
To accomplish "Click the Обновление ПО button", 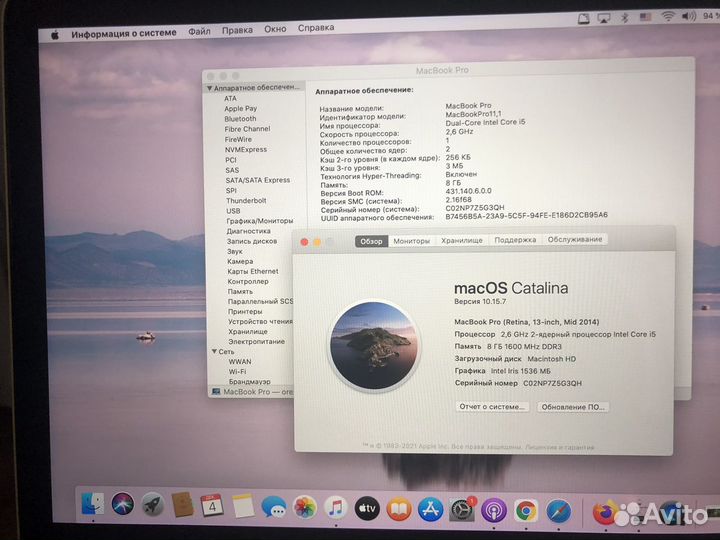I will tap(573, 407).
